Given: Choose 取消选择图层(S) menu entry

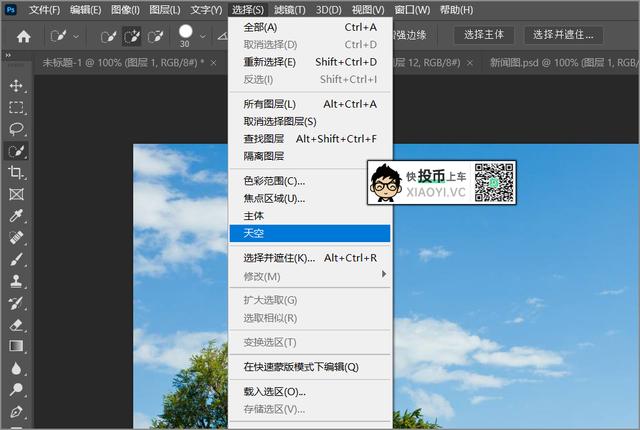Looking at the screenshot, I should pos(310,122).
